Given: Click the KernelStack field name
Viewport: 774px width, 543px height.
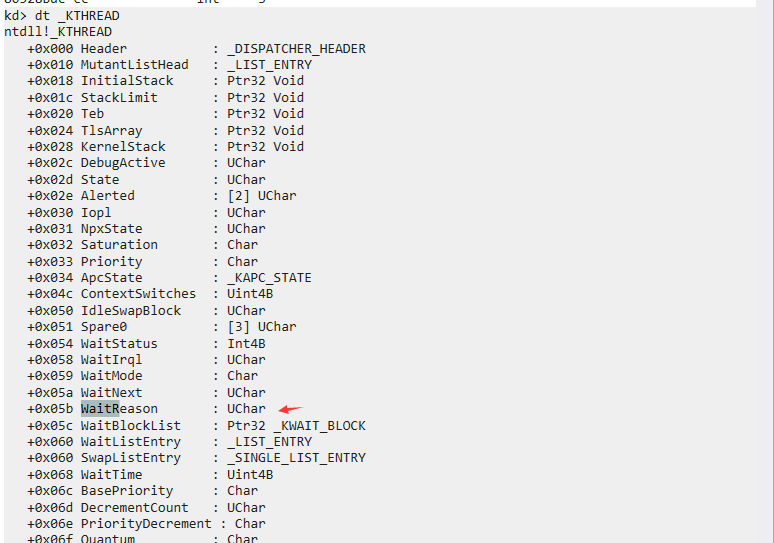Looking at the screenshot, I should pos(123,147).
